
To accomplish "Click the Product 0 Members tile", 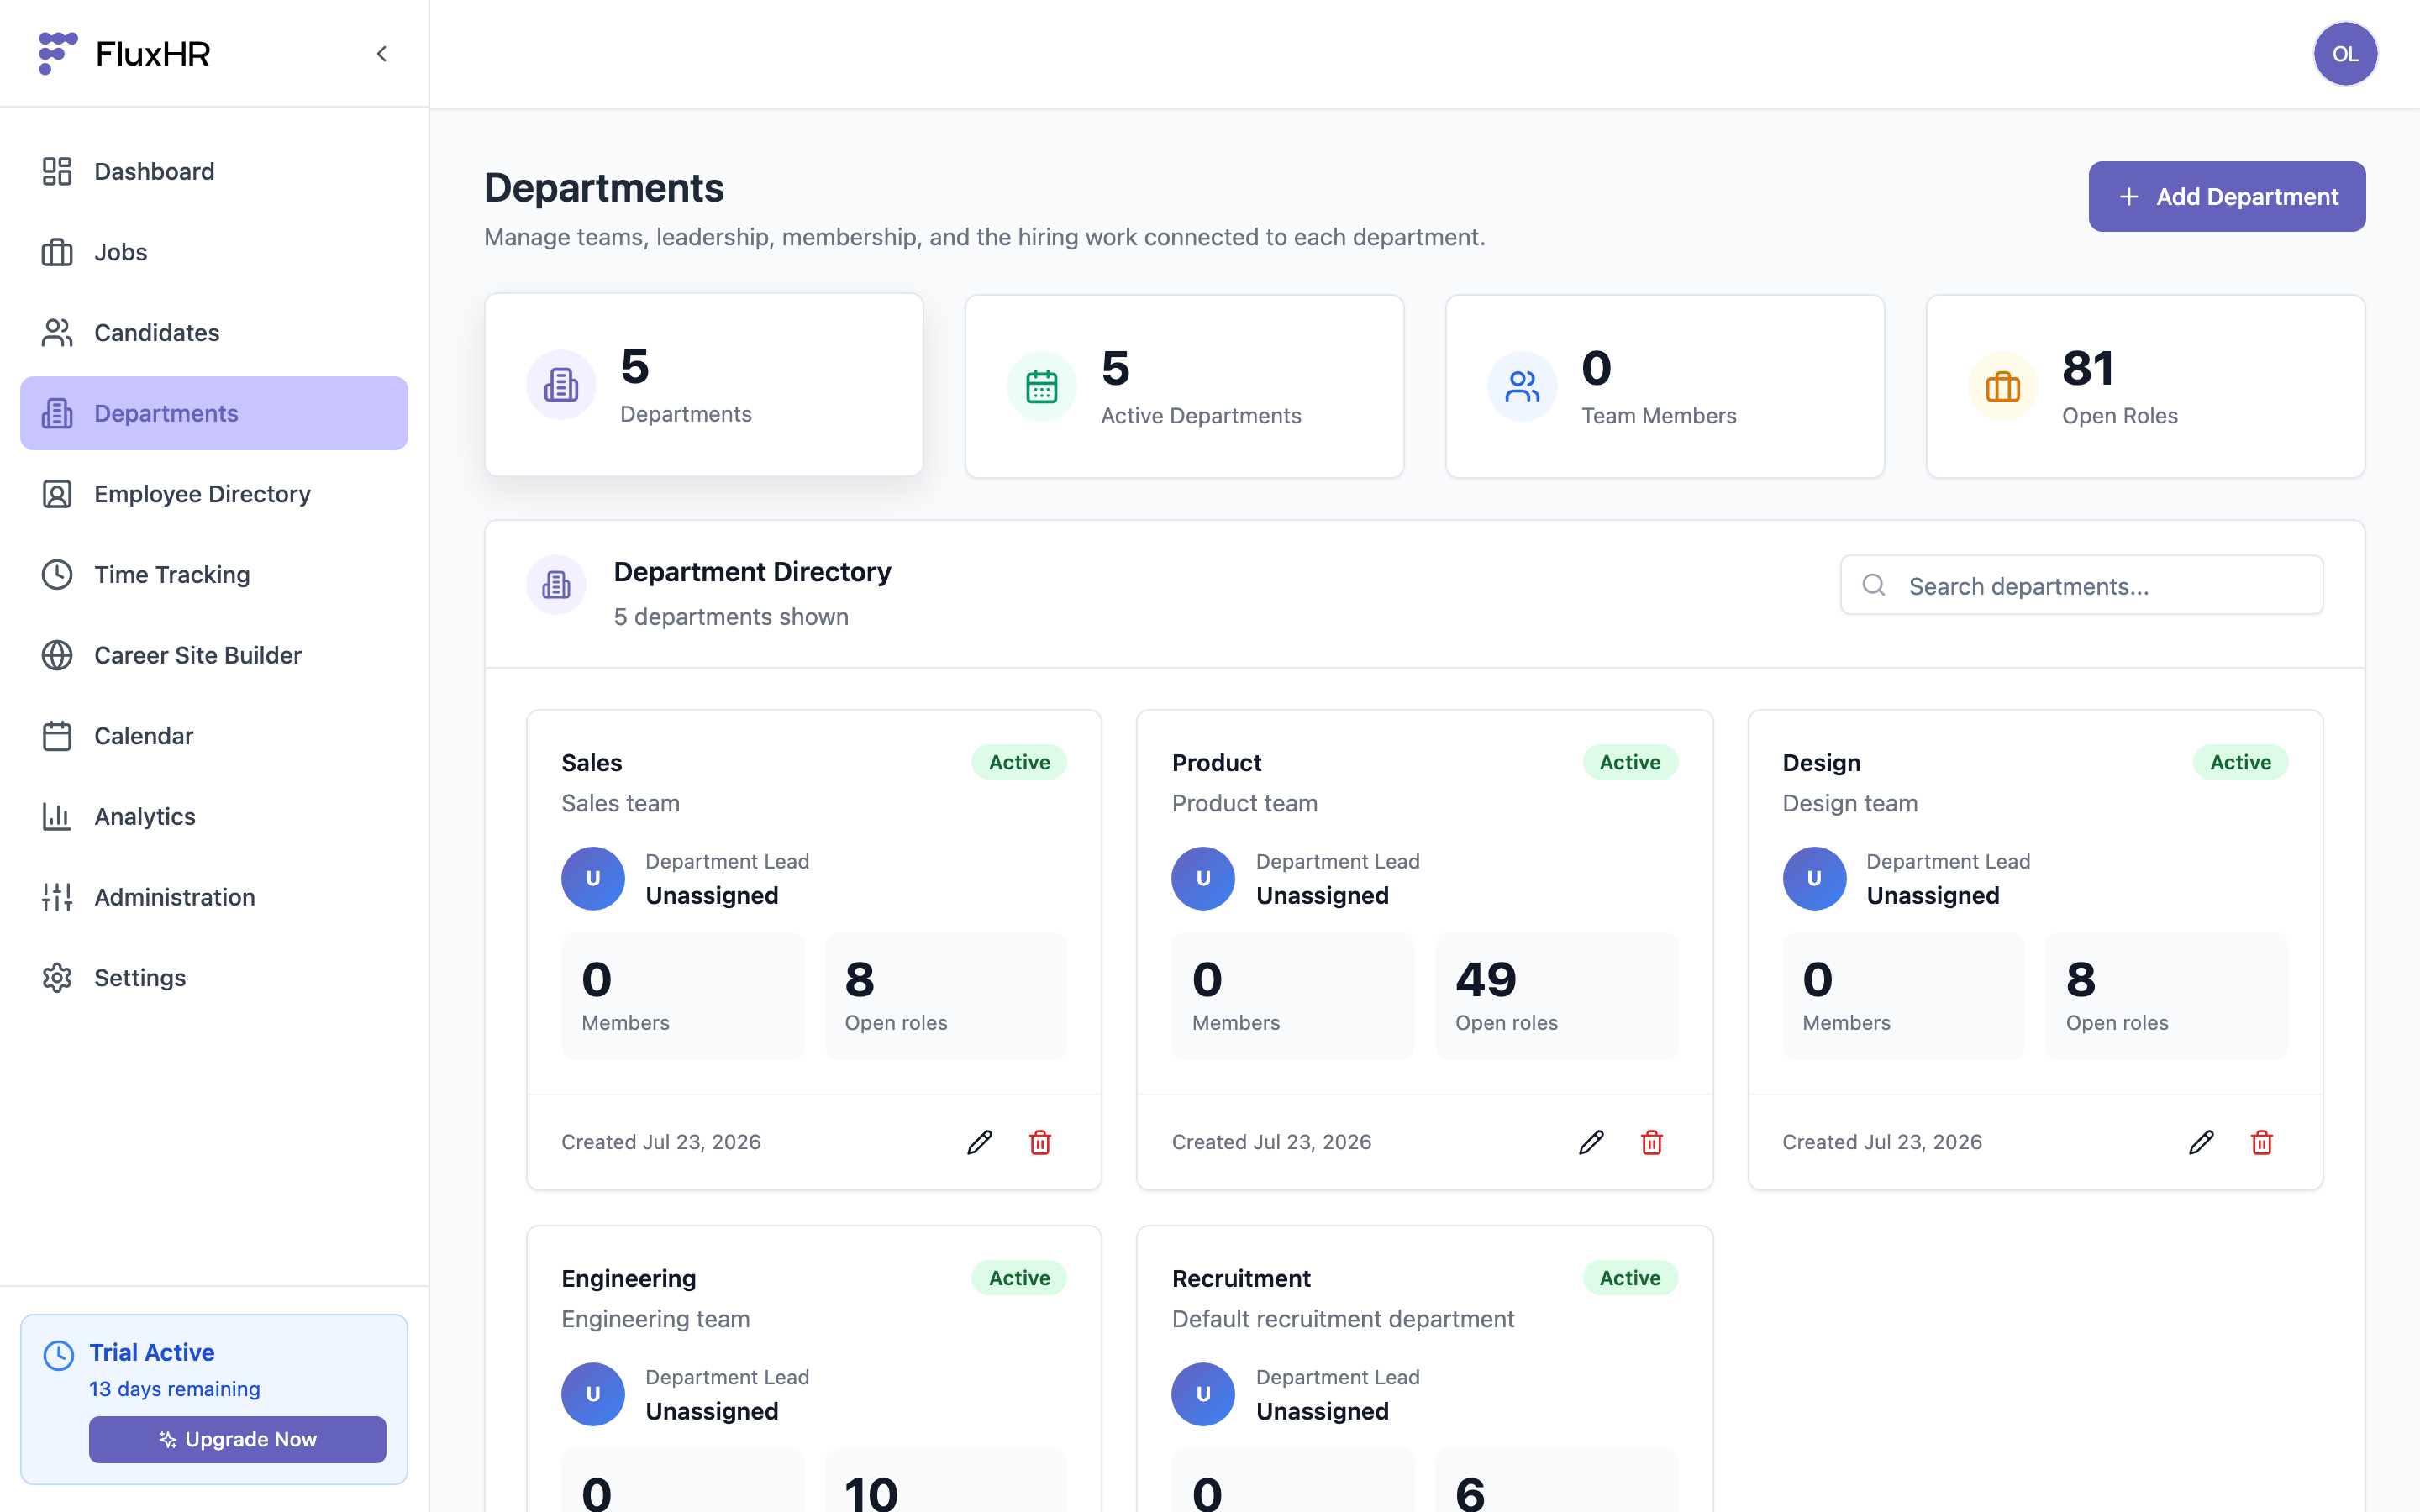I will tap(1292, 996).
